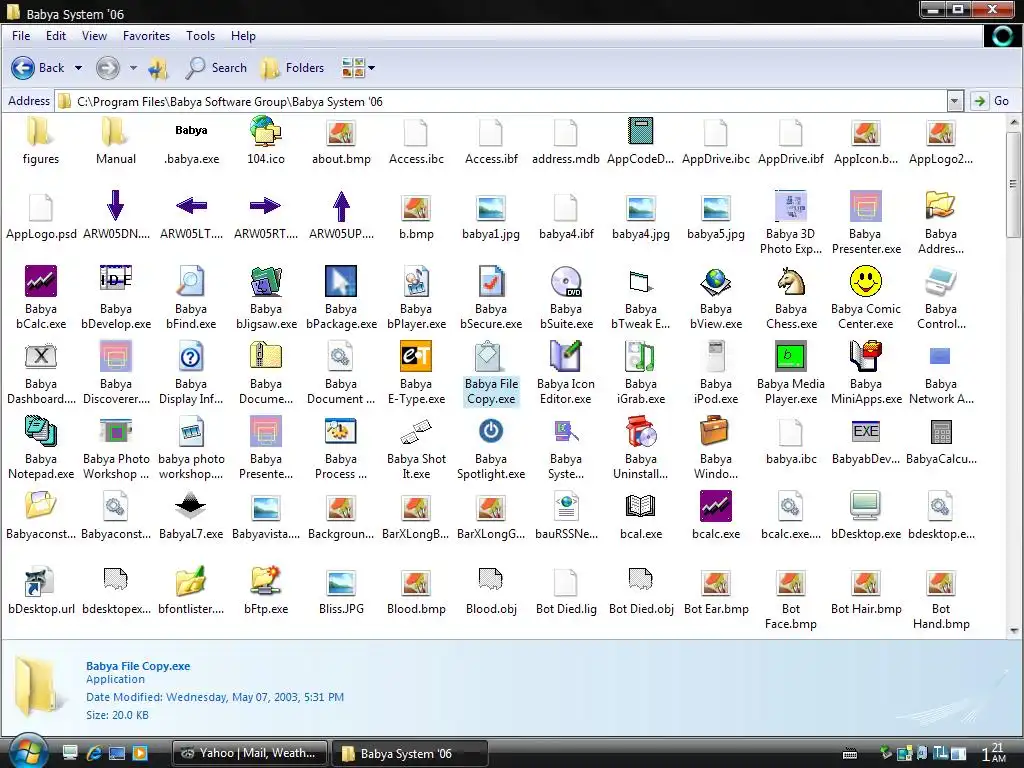Open the Back history dropdown arrow
This screenshot has height=768, width=1024.
[x=78, y=68]
